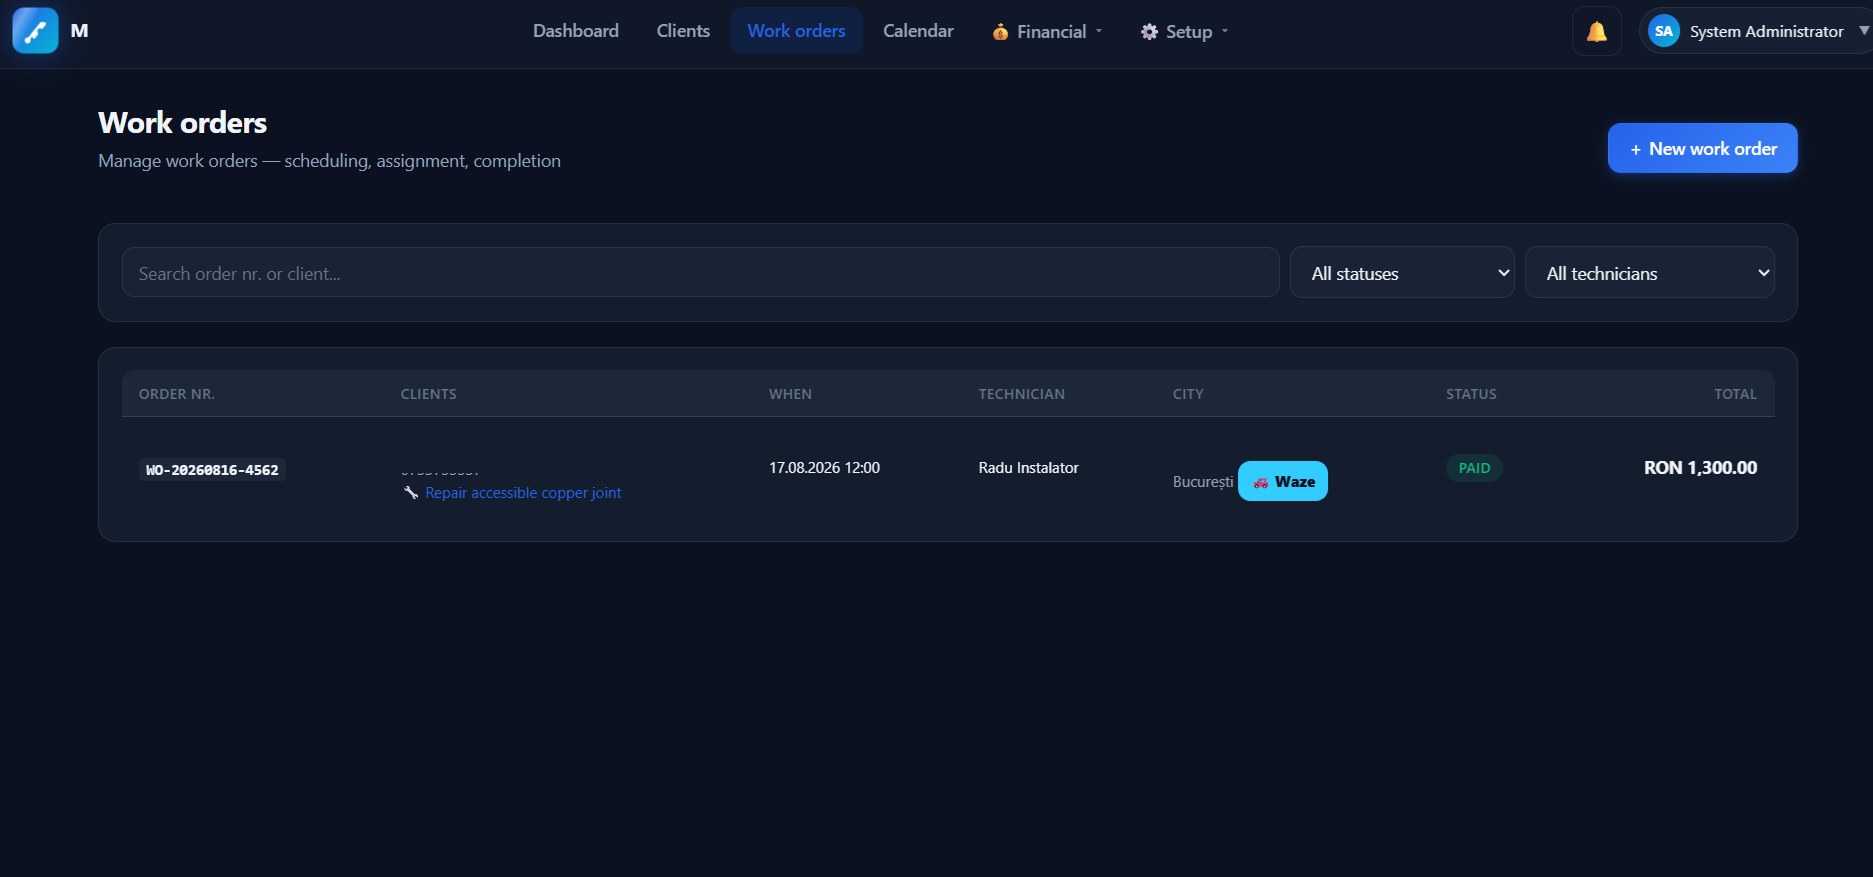This screenshot has width=1873, height=877.
Task: Click the WHEN column header
Action: (x=790, y=394)
